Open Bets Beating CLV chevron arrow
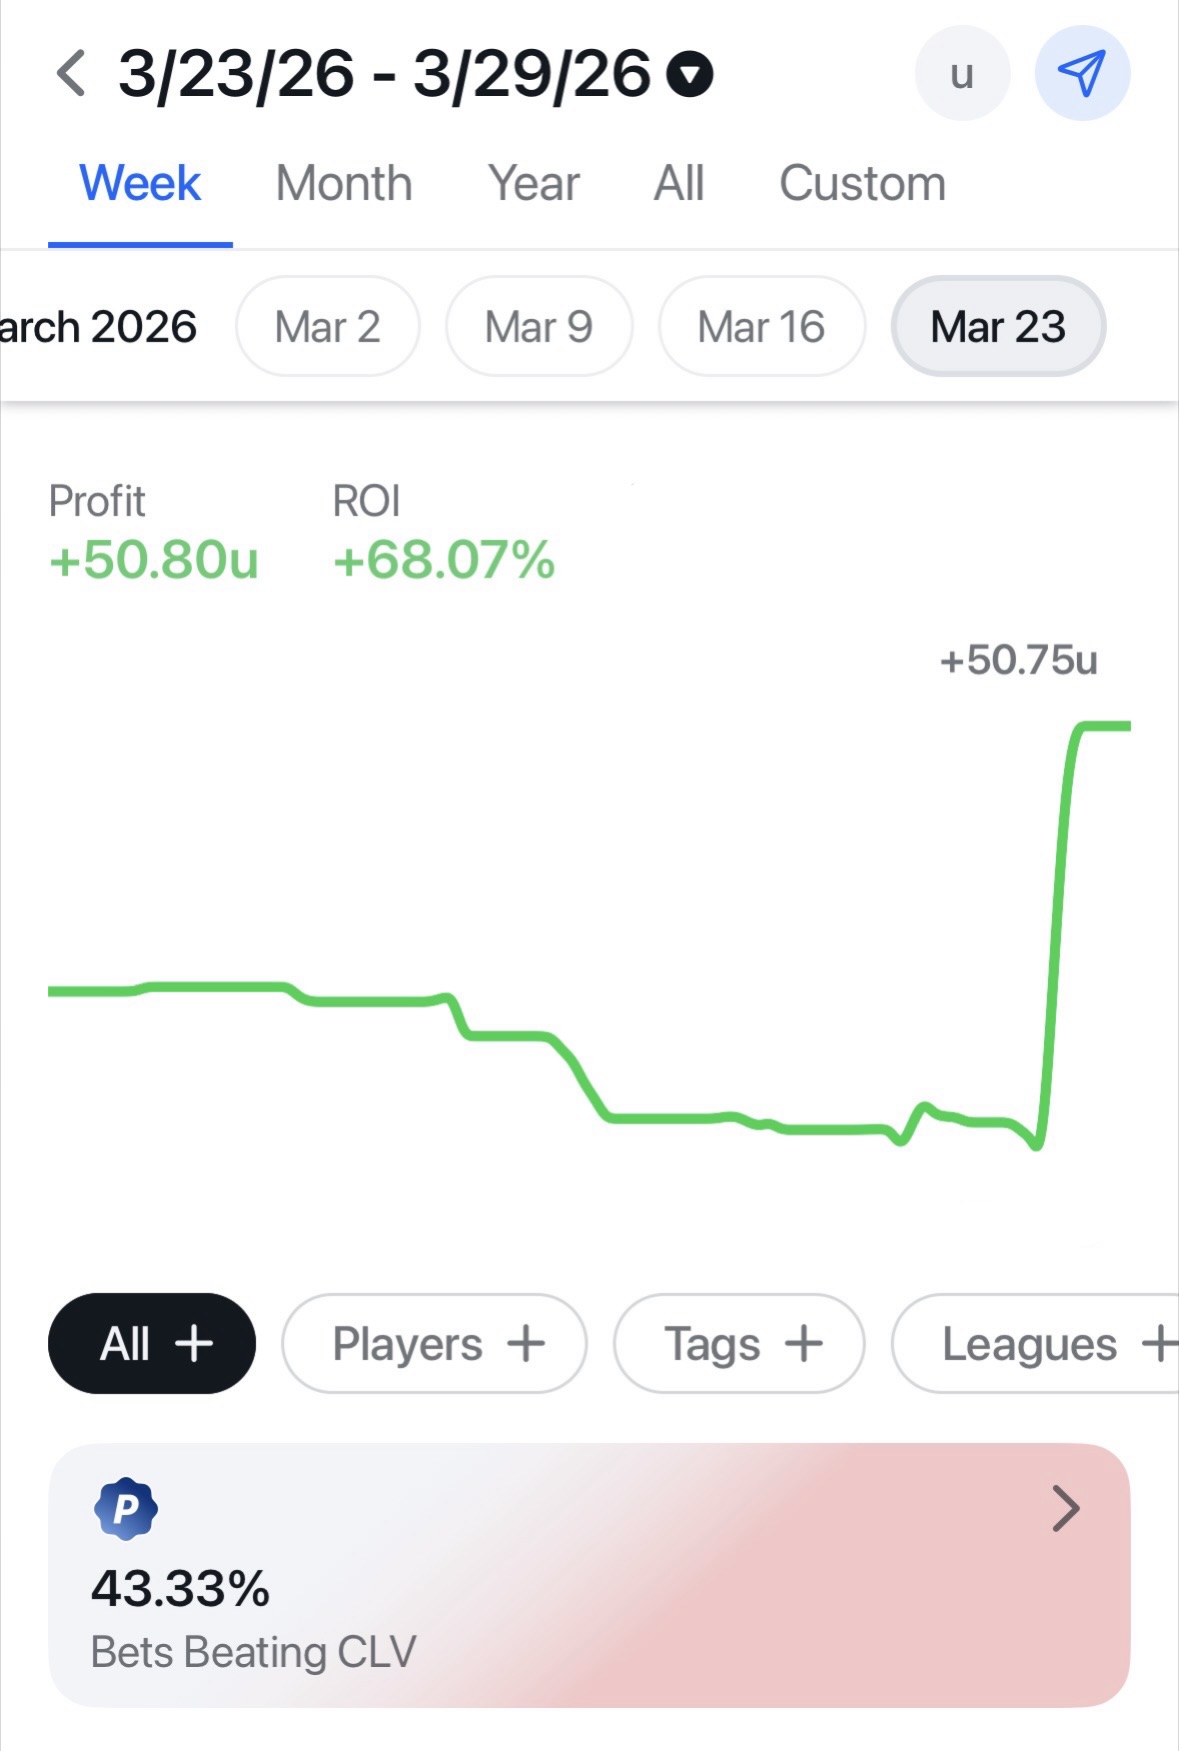 point(1066,1508)
